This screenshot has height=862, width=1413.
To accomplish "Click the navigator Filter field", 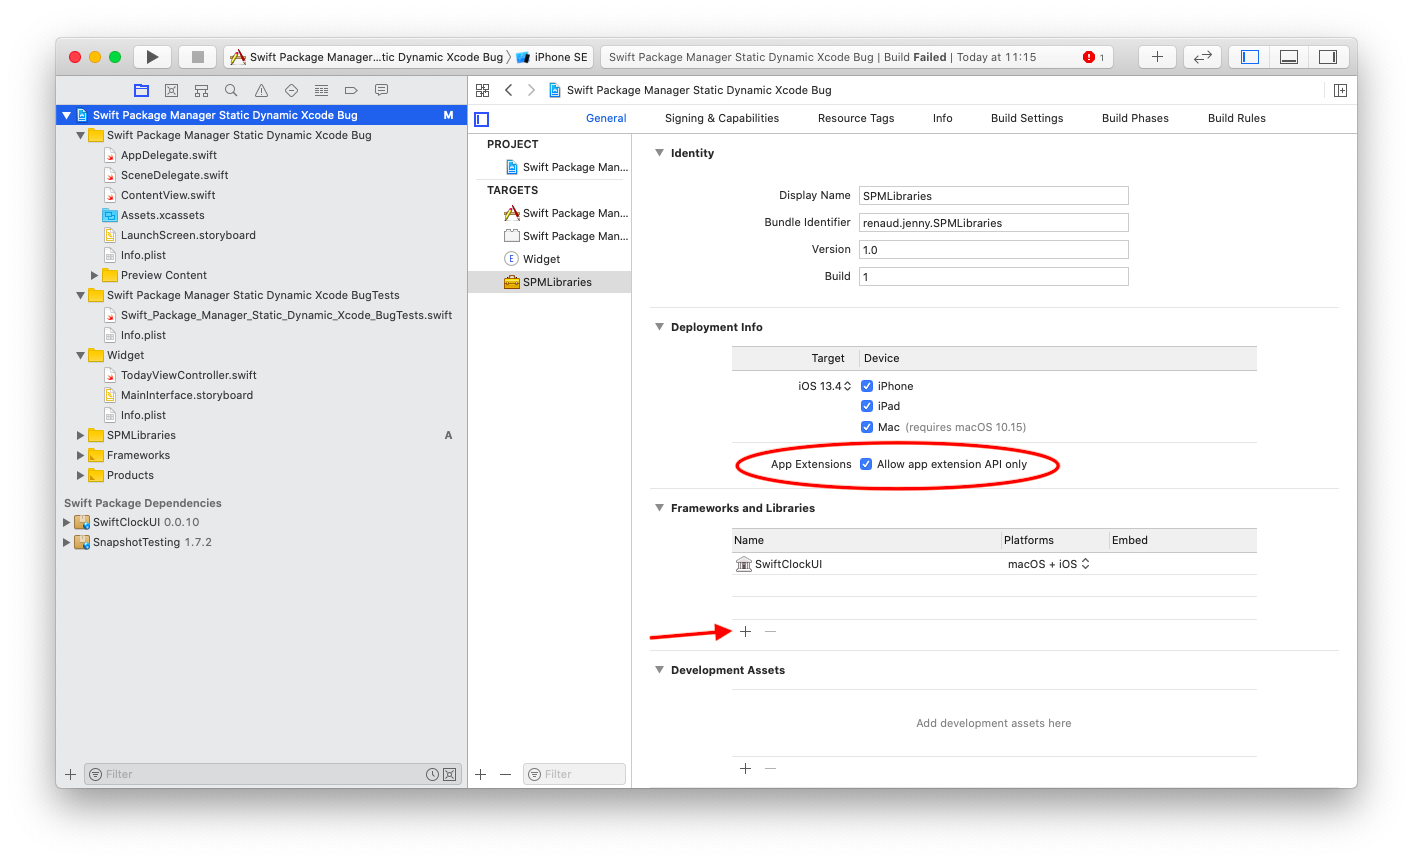I will pos(272,774).
